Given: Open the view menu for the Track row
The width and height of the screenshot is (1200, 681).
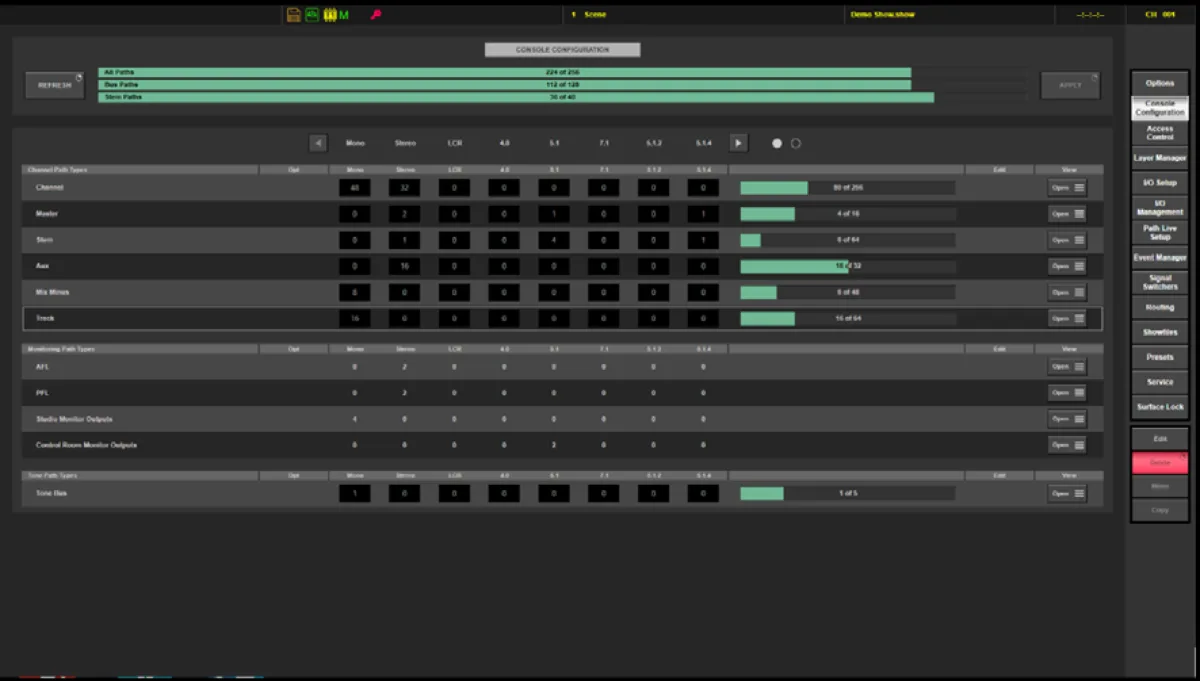Looking at the screenshot, I should point(1068,318).
